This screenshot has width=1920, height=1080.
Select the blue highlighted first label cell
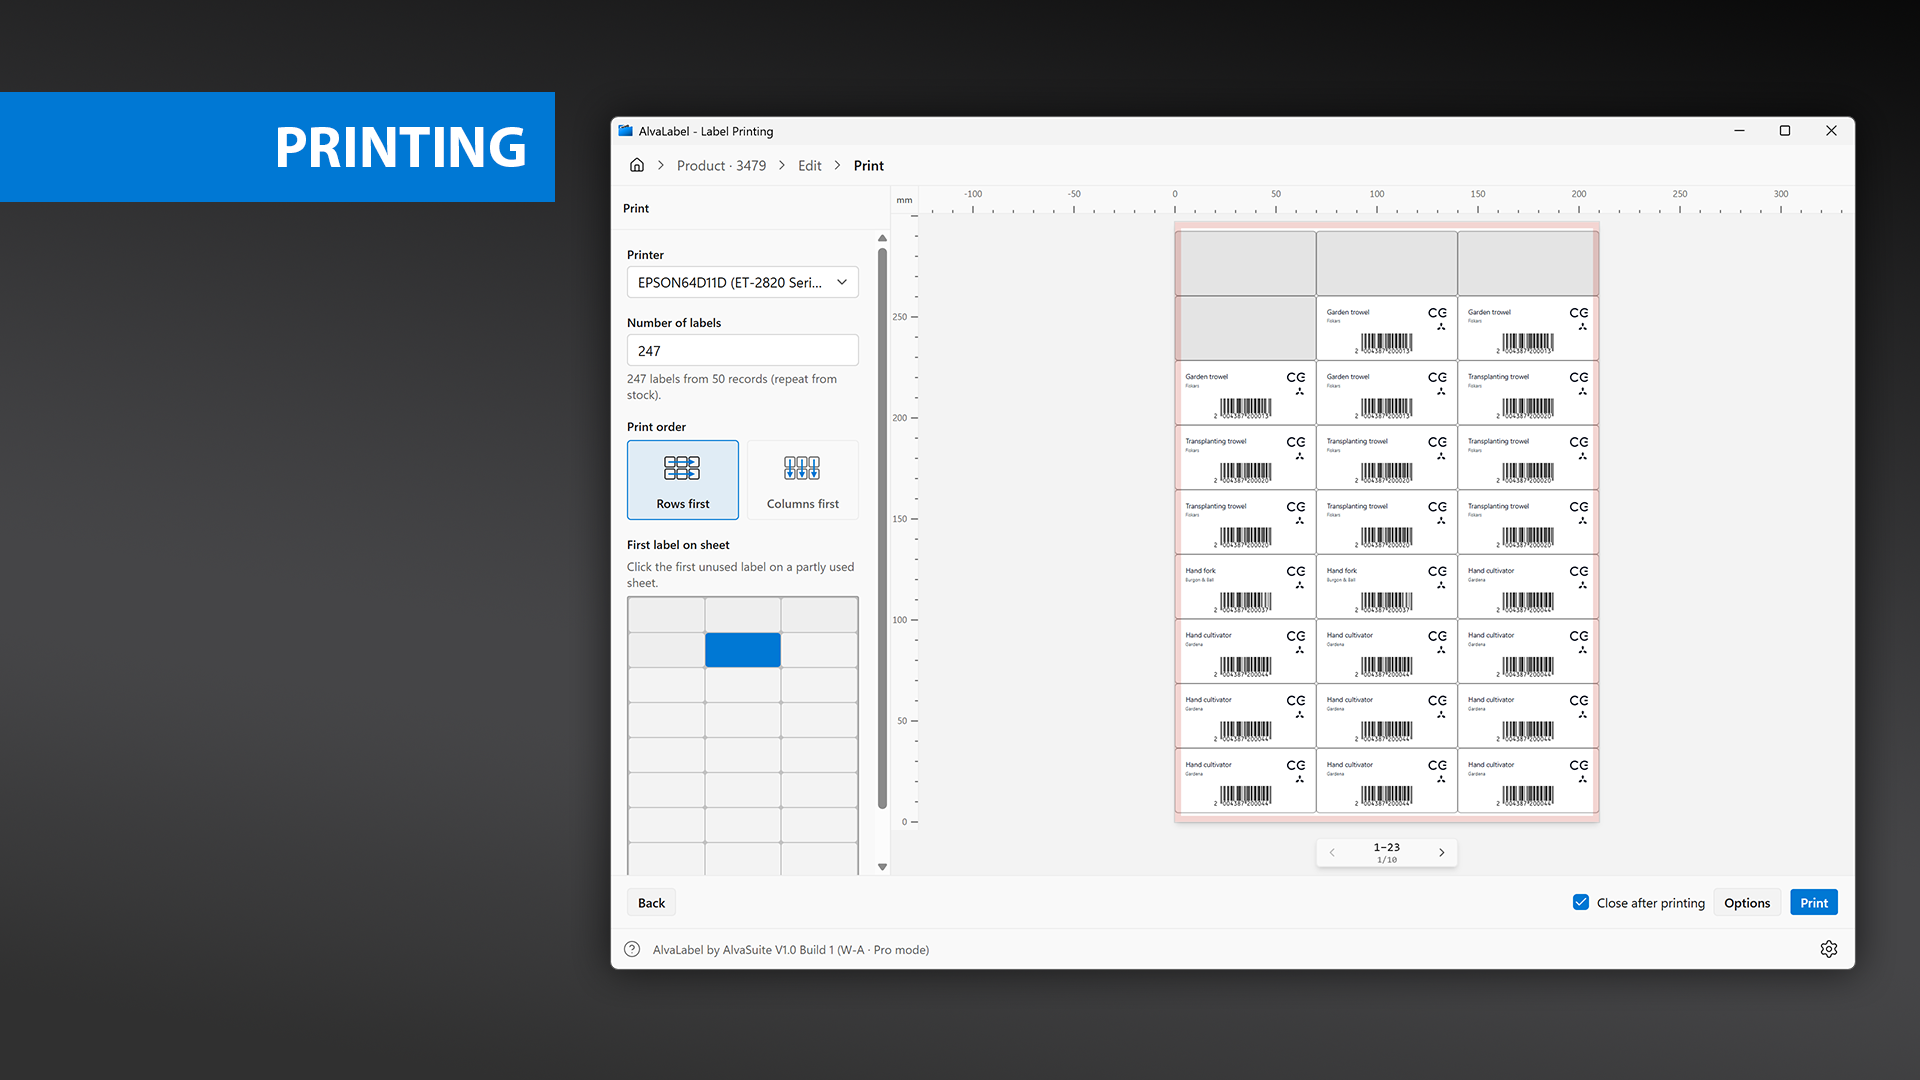[743, 650]
